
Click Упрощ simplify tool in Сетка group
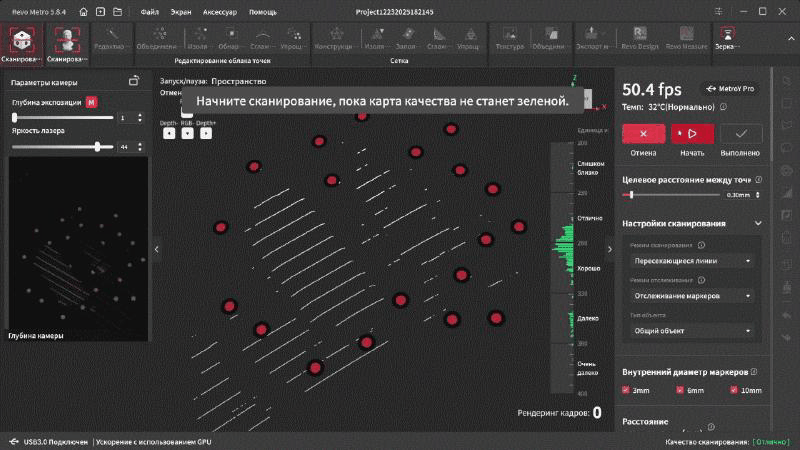pyautogui.click(x=469, y=39)
